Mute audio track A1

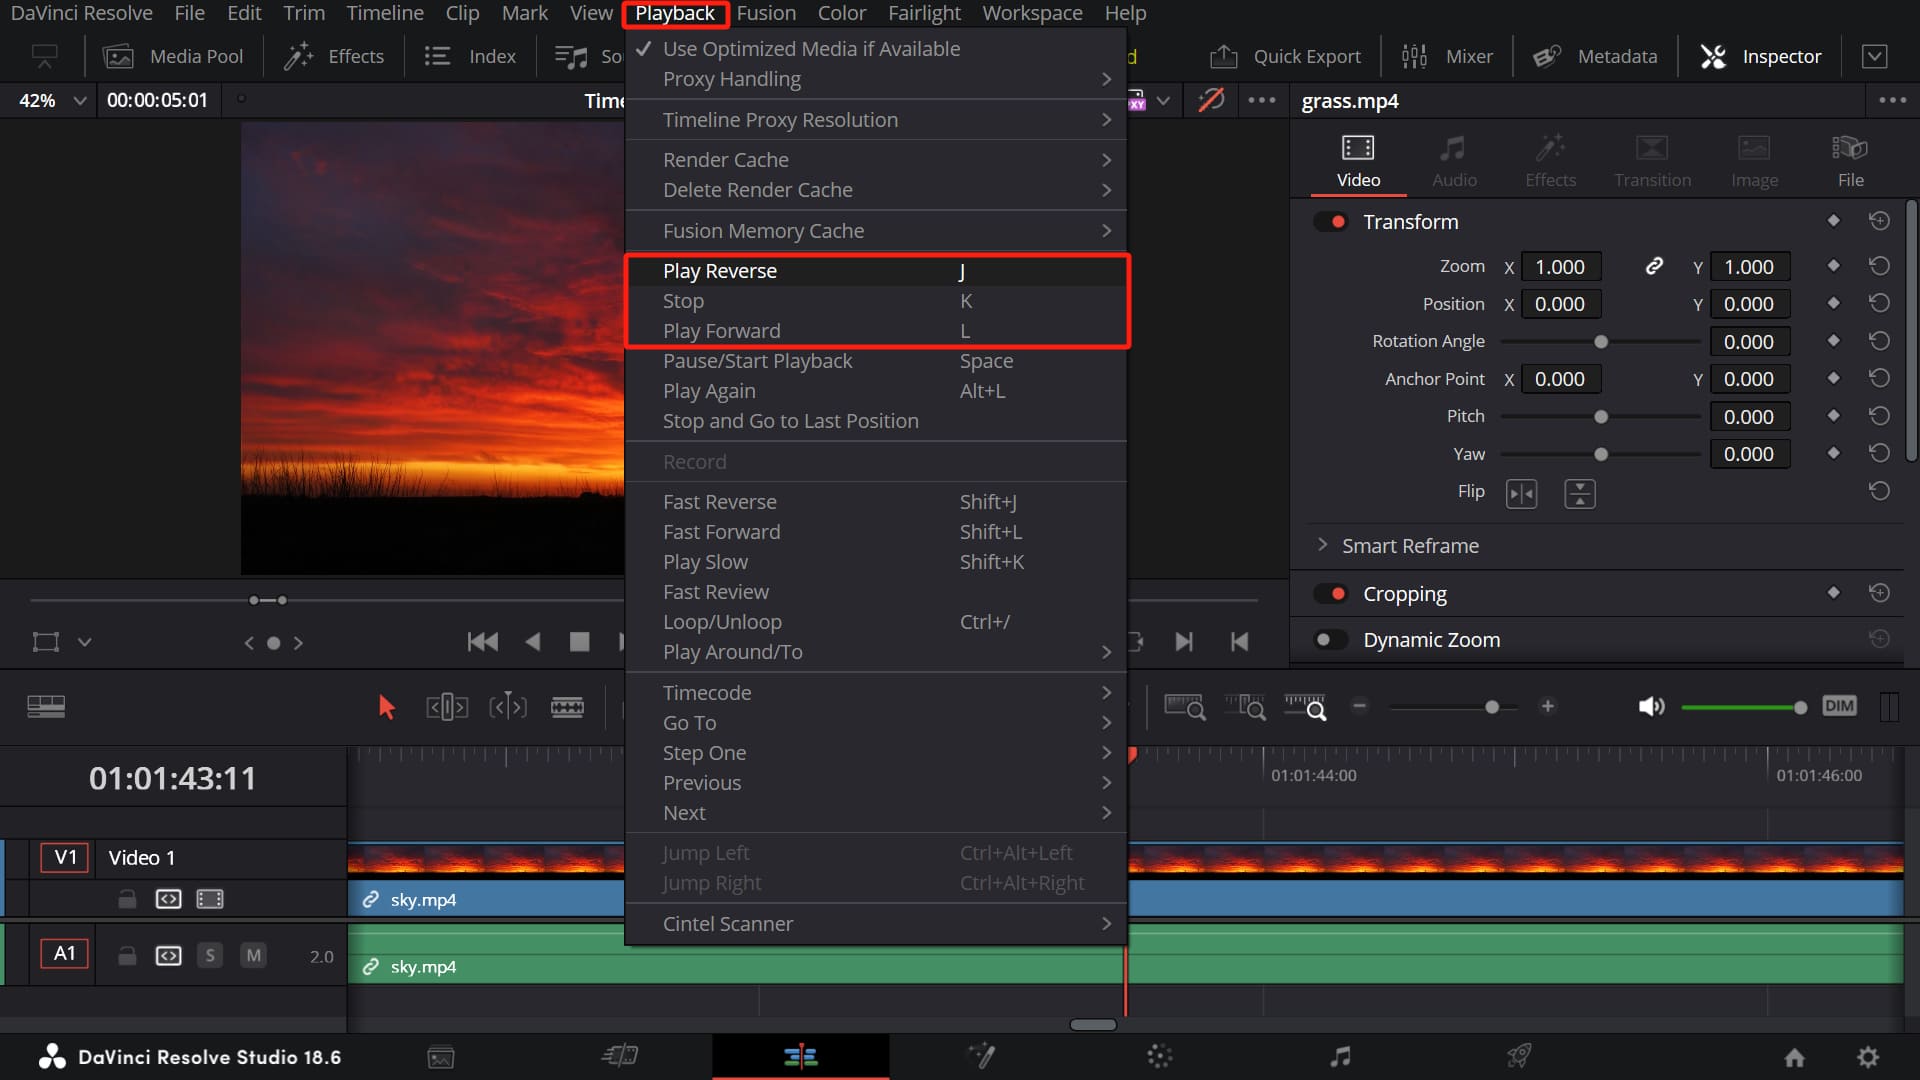pos(254,955)
